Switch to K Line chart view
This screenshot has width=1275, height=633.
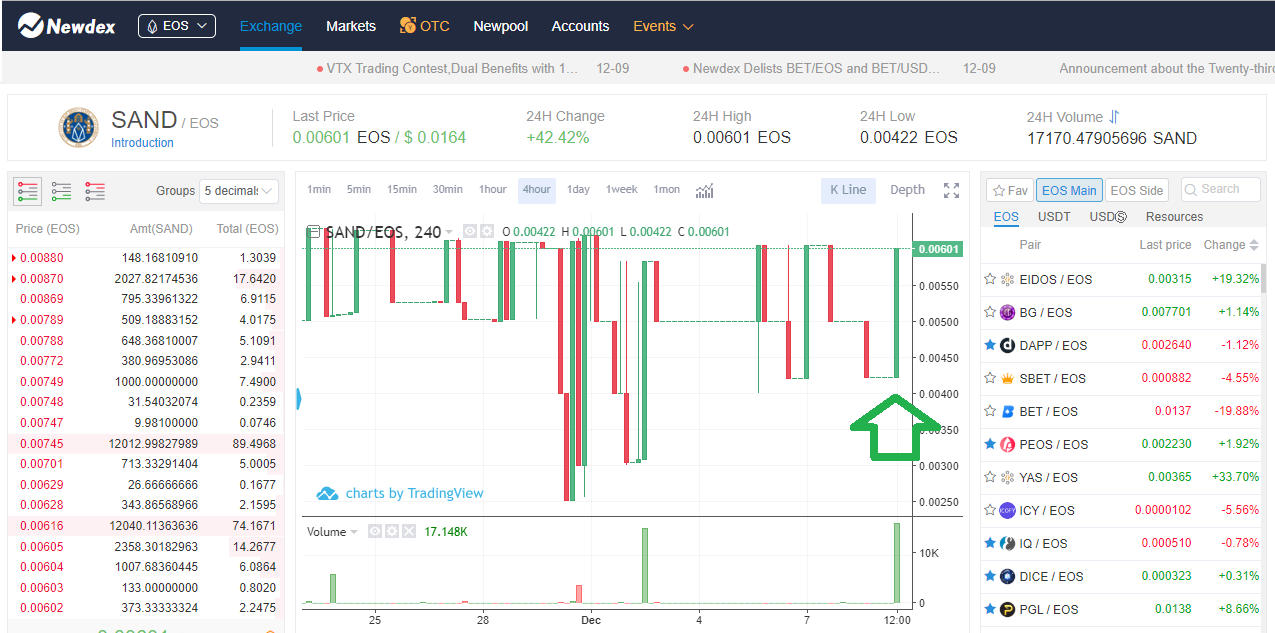click(x=848, y=190)
